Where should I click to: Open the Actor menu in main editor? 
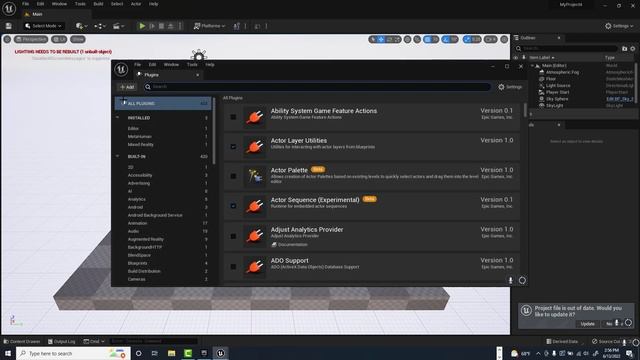[136, 4]
